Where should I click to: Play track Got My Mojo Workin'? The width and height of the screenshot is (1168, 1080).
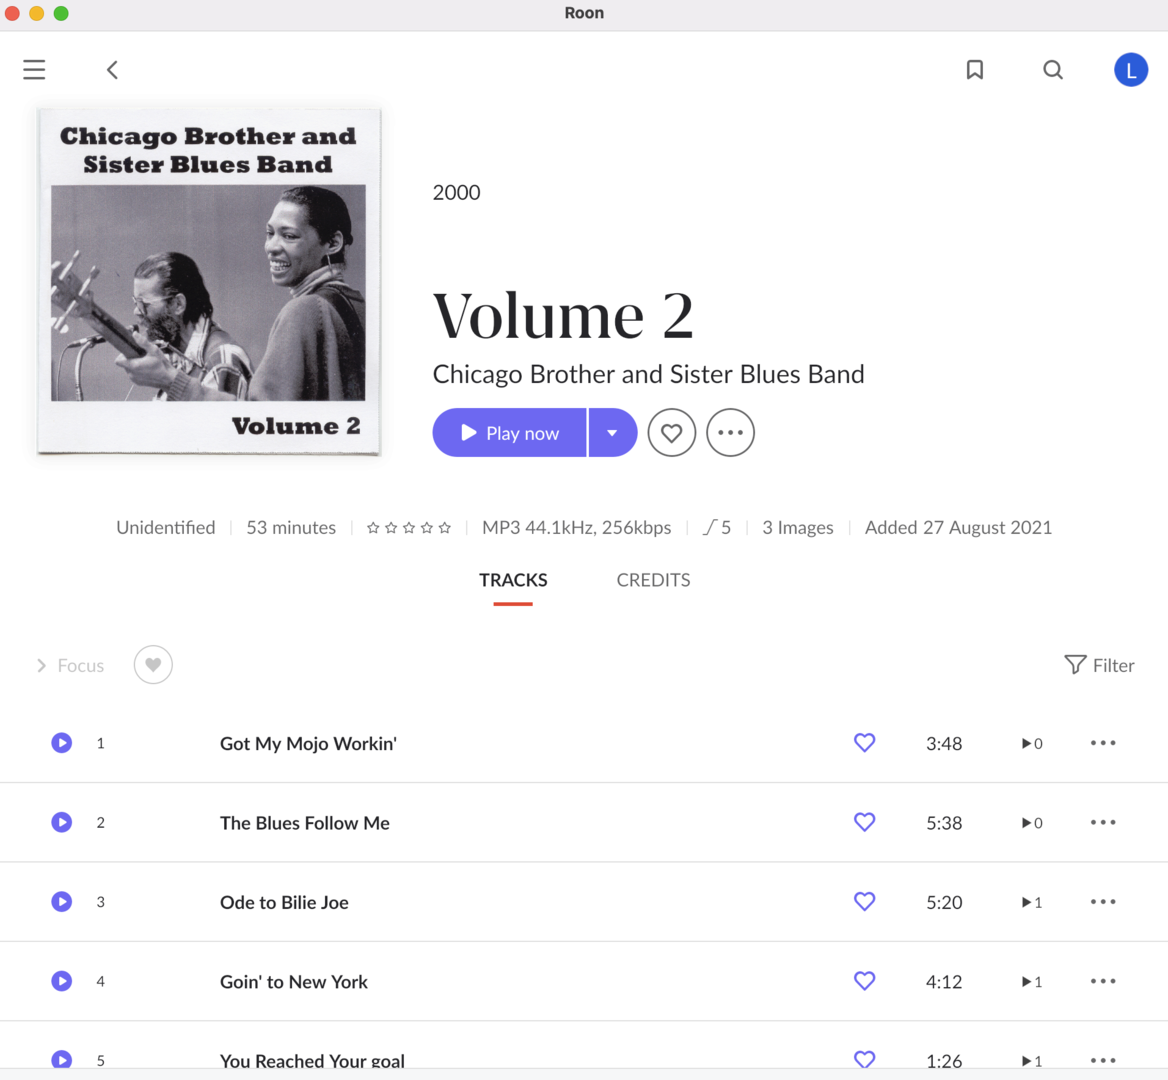coord(62,743)
